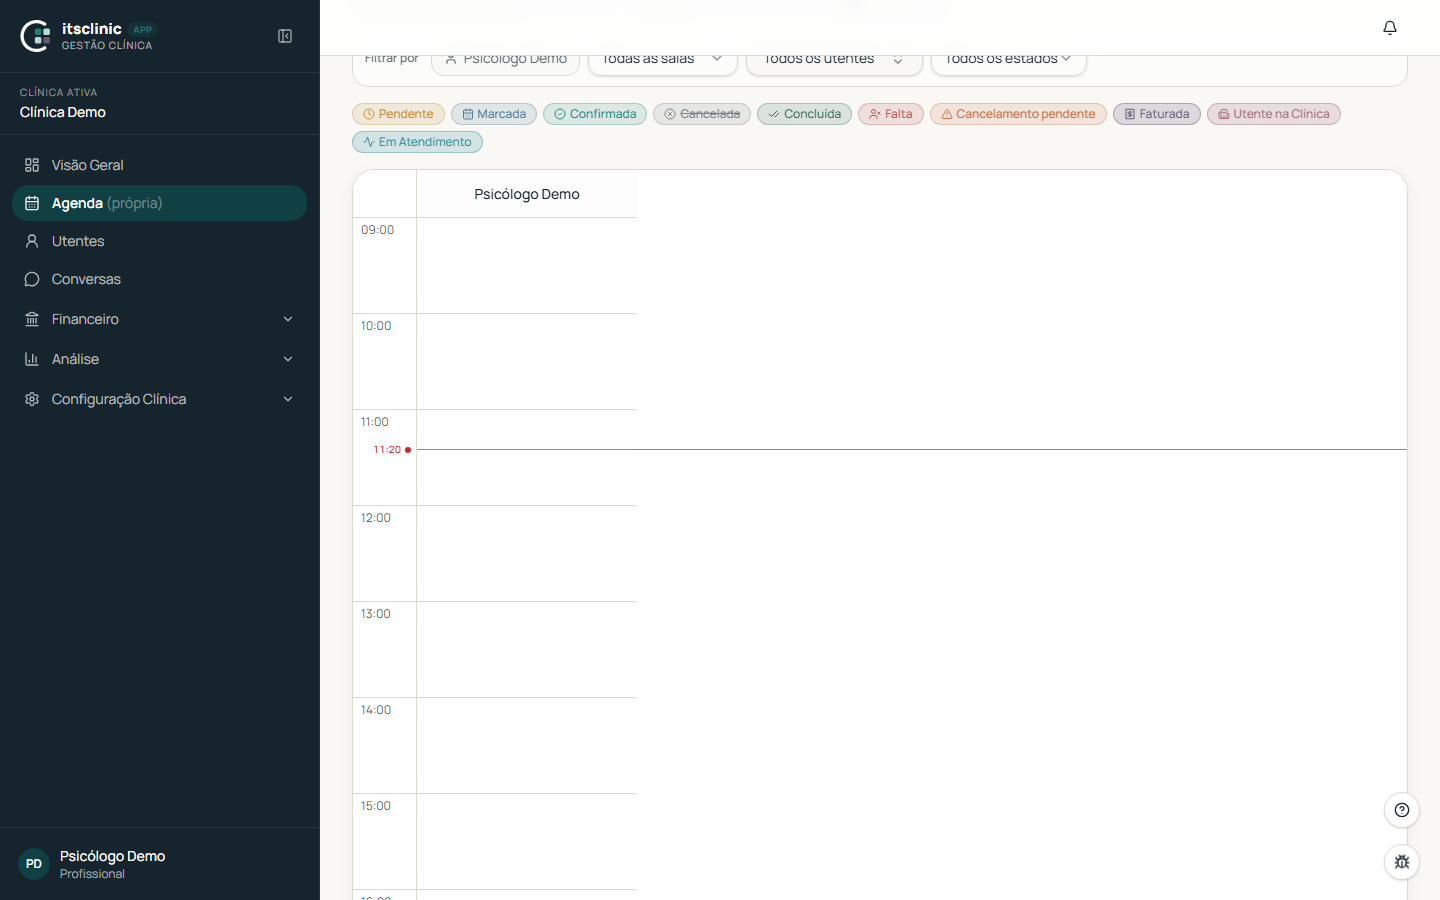Expand Configuração Clínica menu
Screen dimensions: 1440x900
click(160, 399)
